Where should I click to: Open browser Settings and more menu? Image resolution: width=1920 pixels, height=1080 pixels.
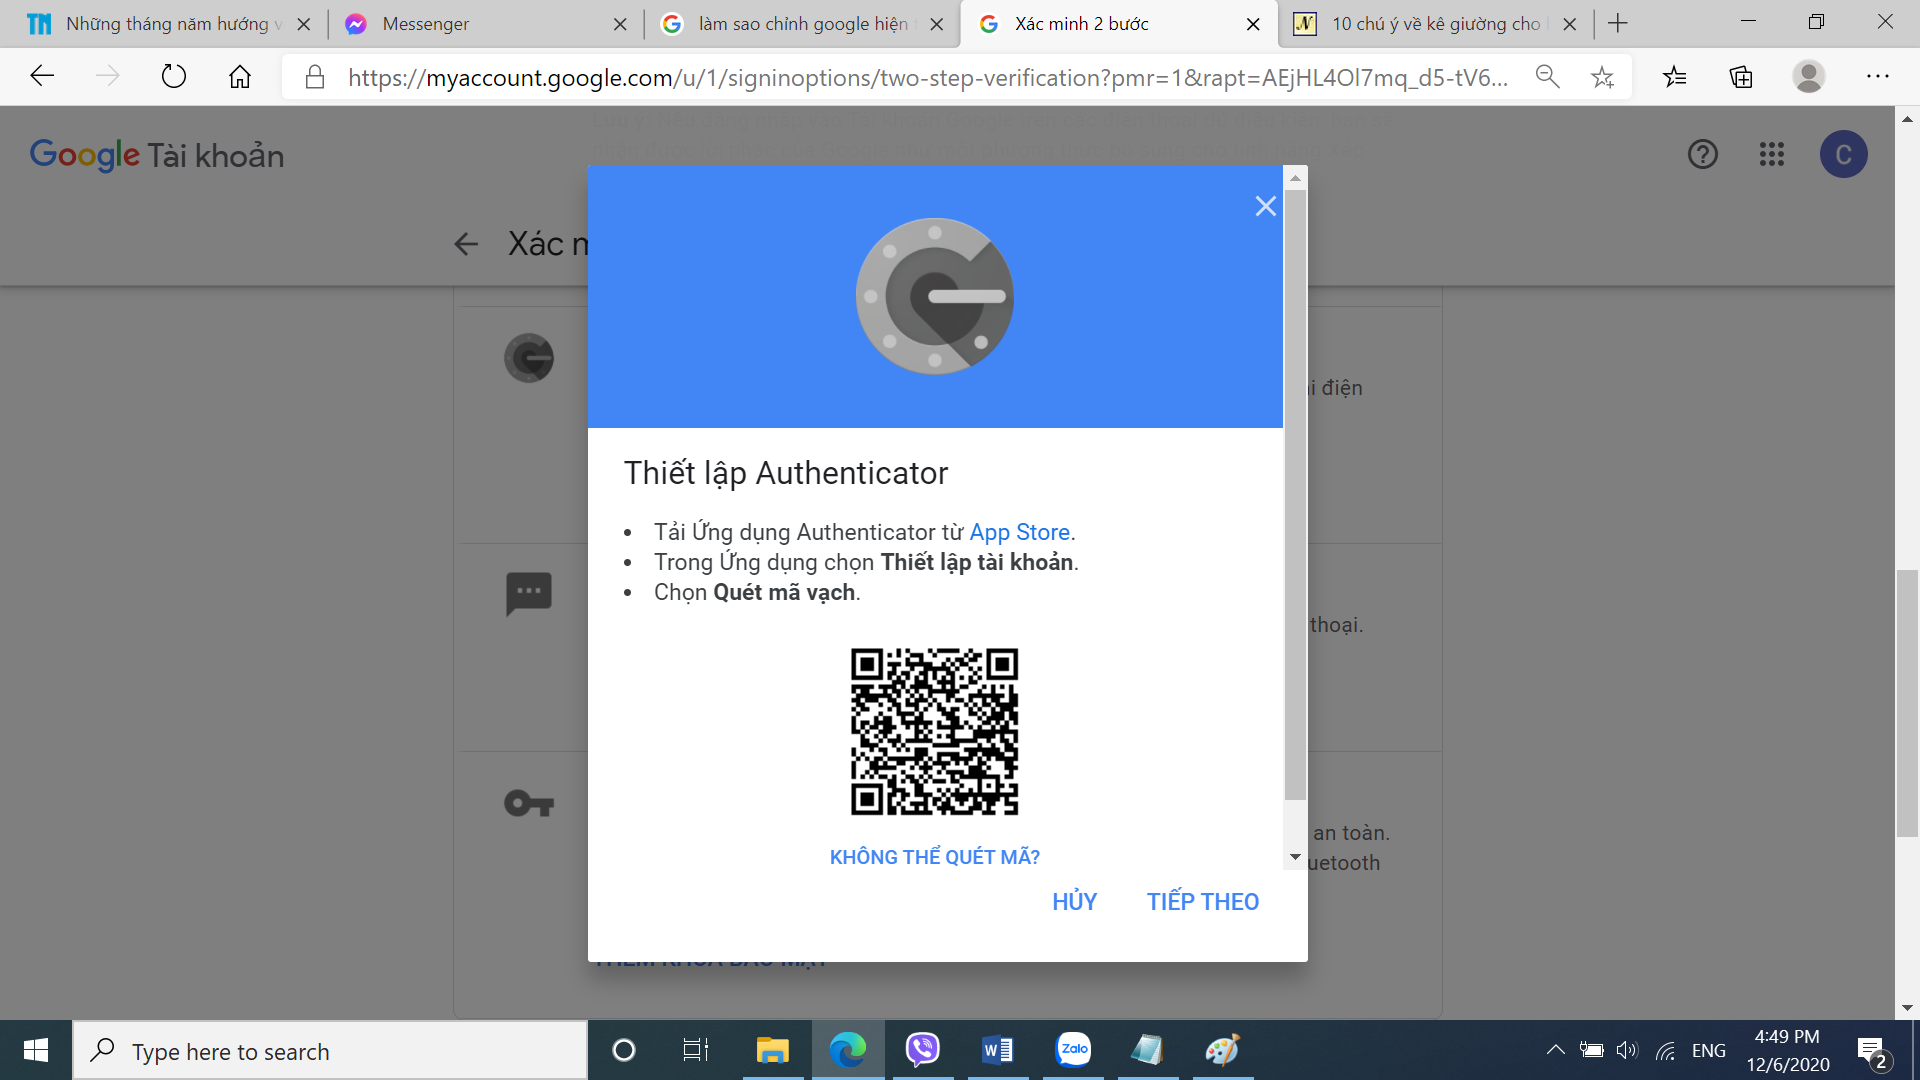(1877, 77)
